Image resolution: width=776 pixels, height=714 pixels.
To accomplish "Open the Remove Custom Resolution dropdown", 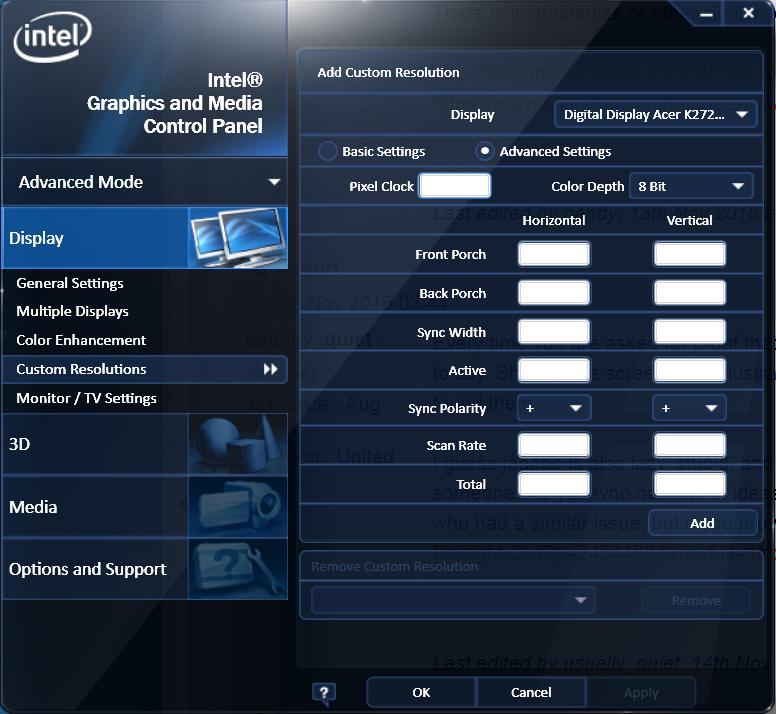I will tap(453, 600).
